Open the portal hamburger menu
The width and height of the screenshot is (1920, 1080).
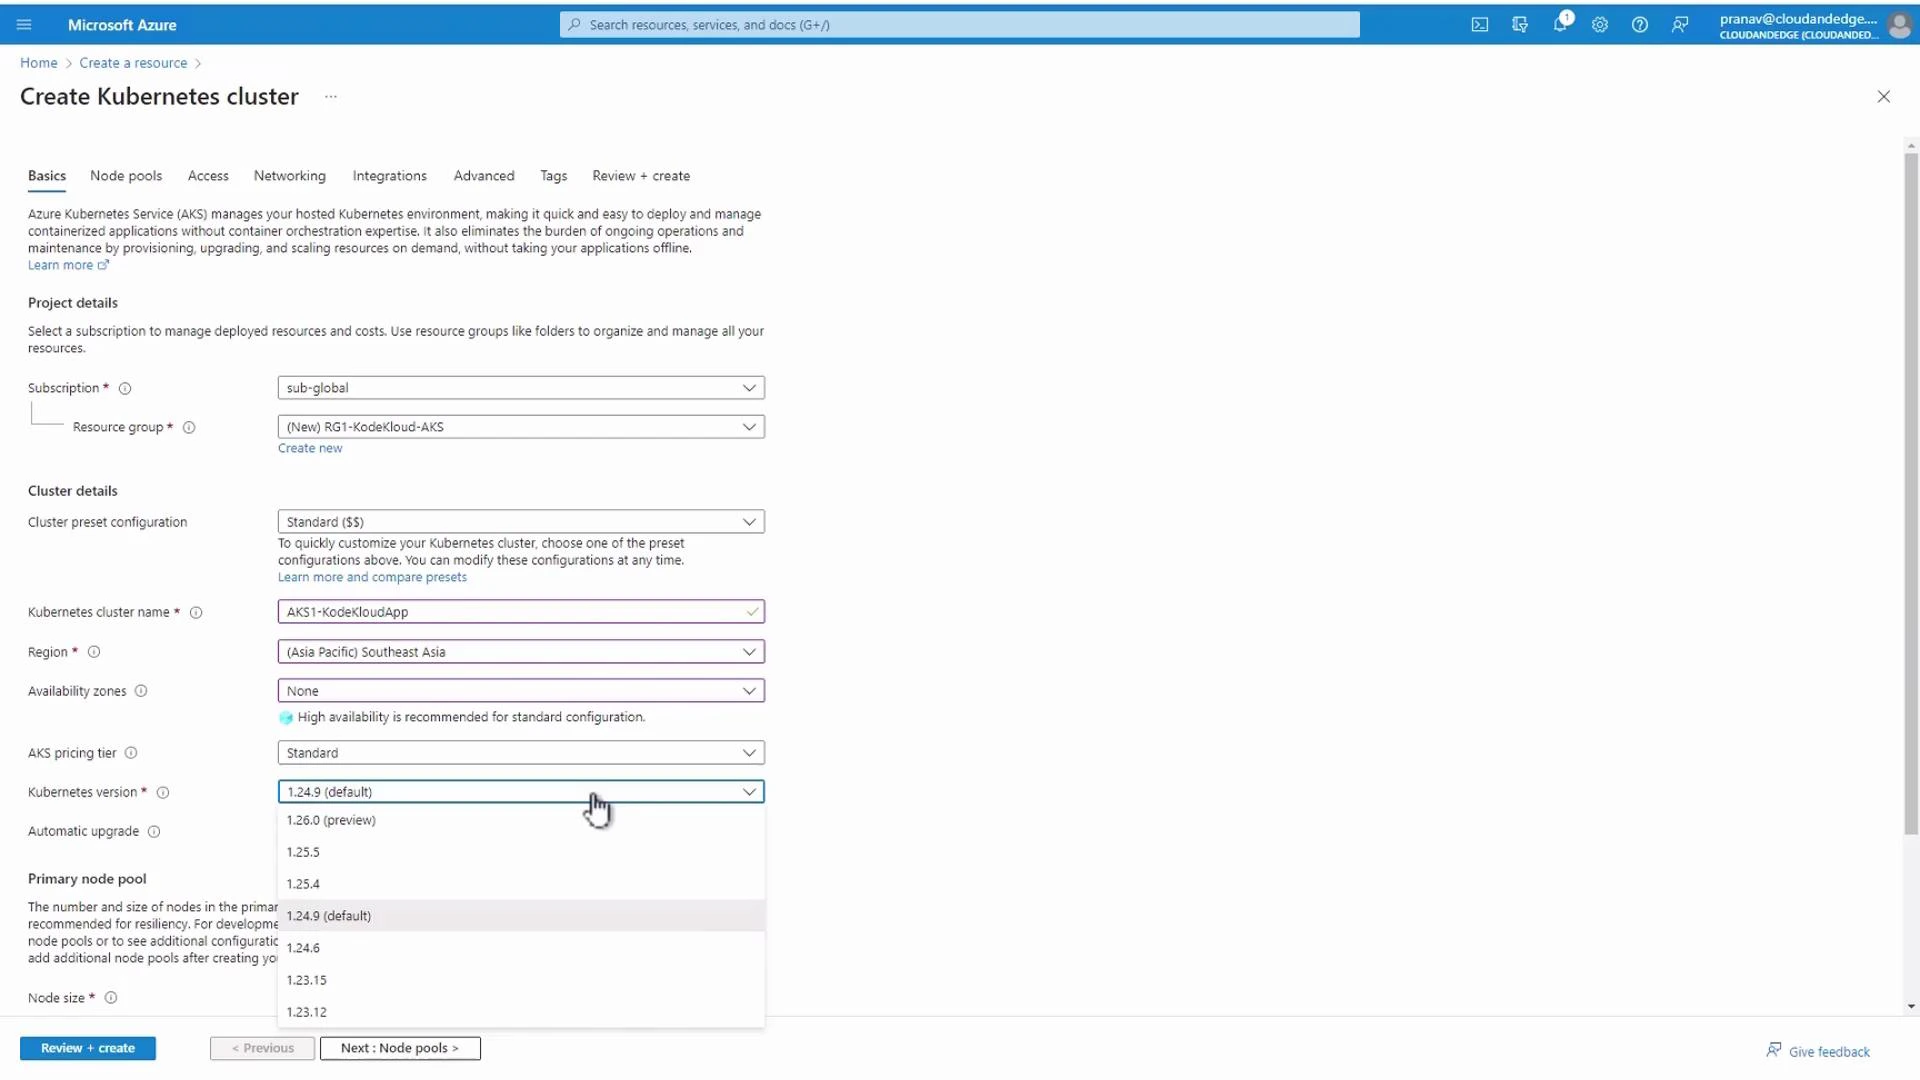click(x=24, y=24)
